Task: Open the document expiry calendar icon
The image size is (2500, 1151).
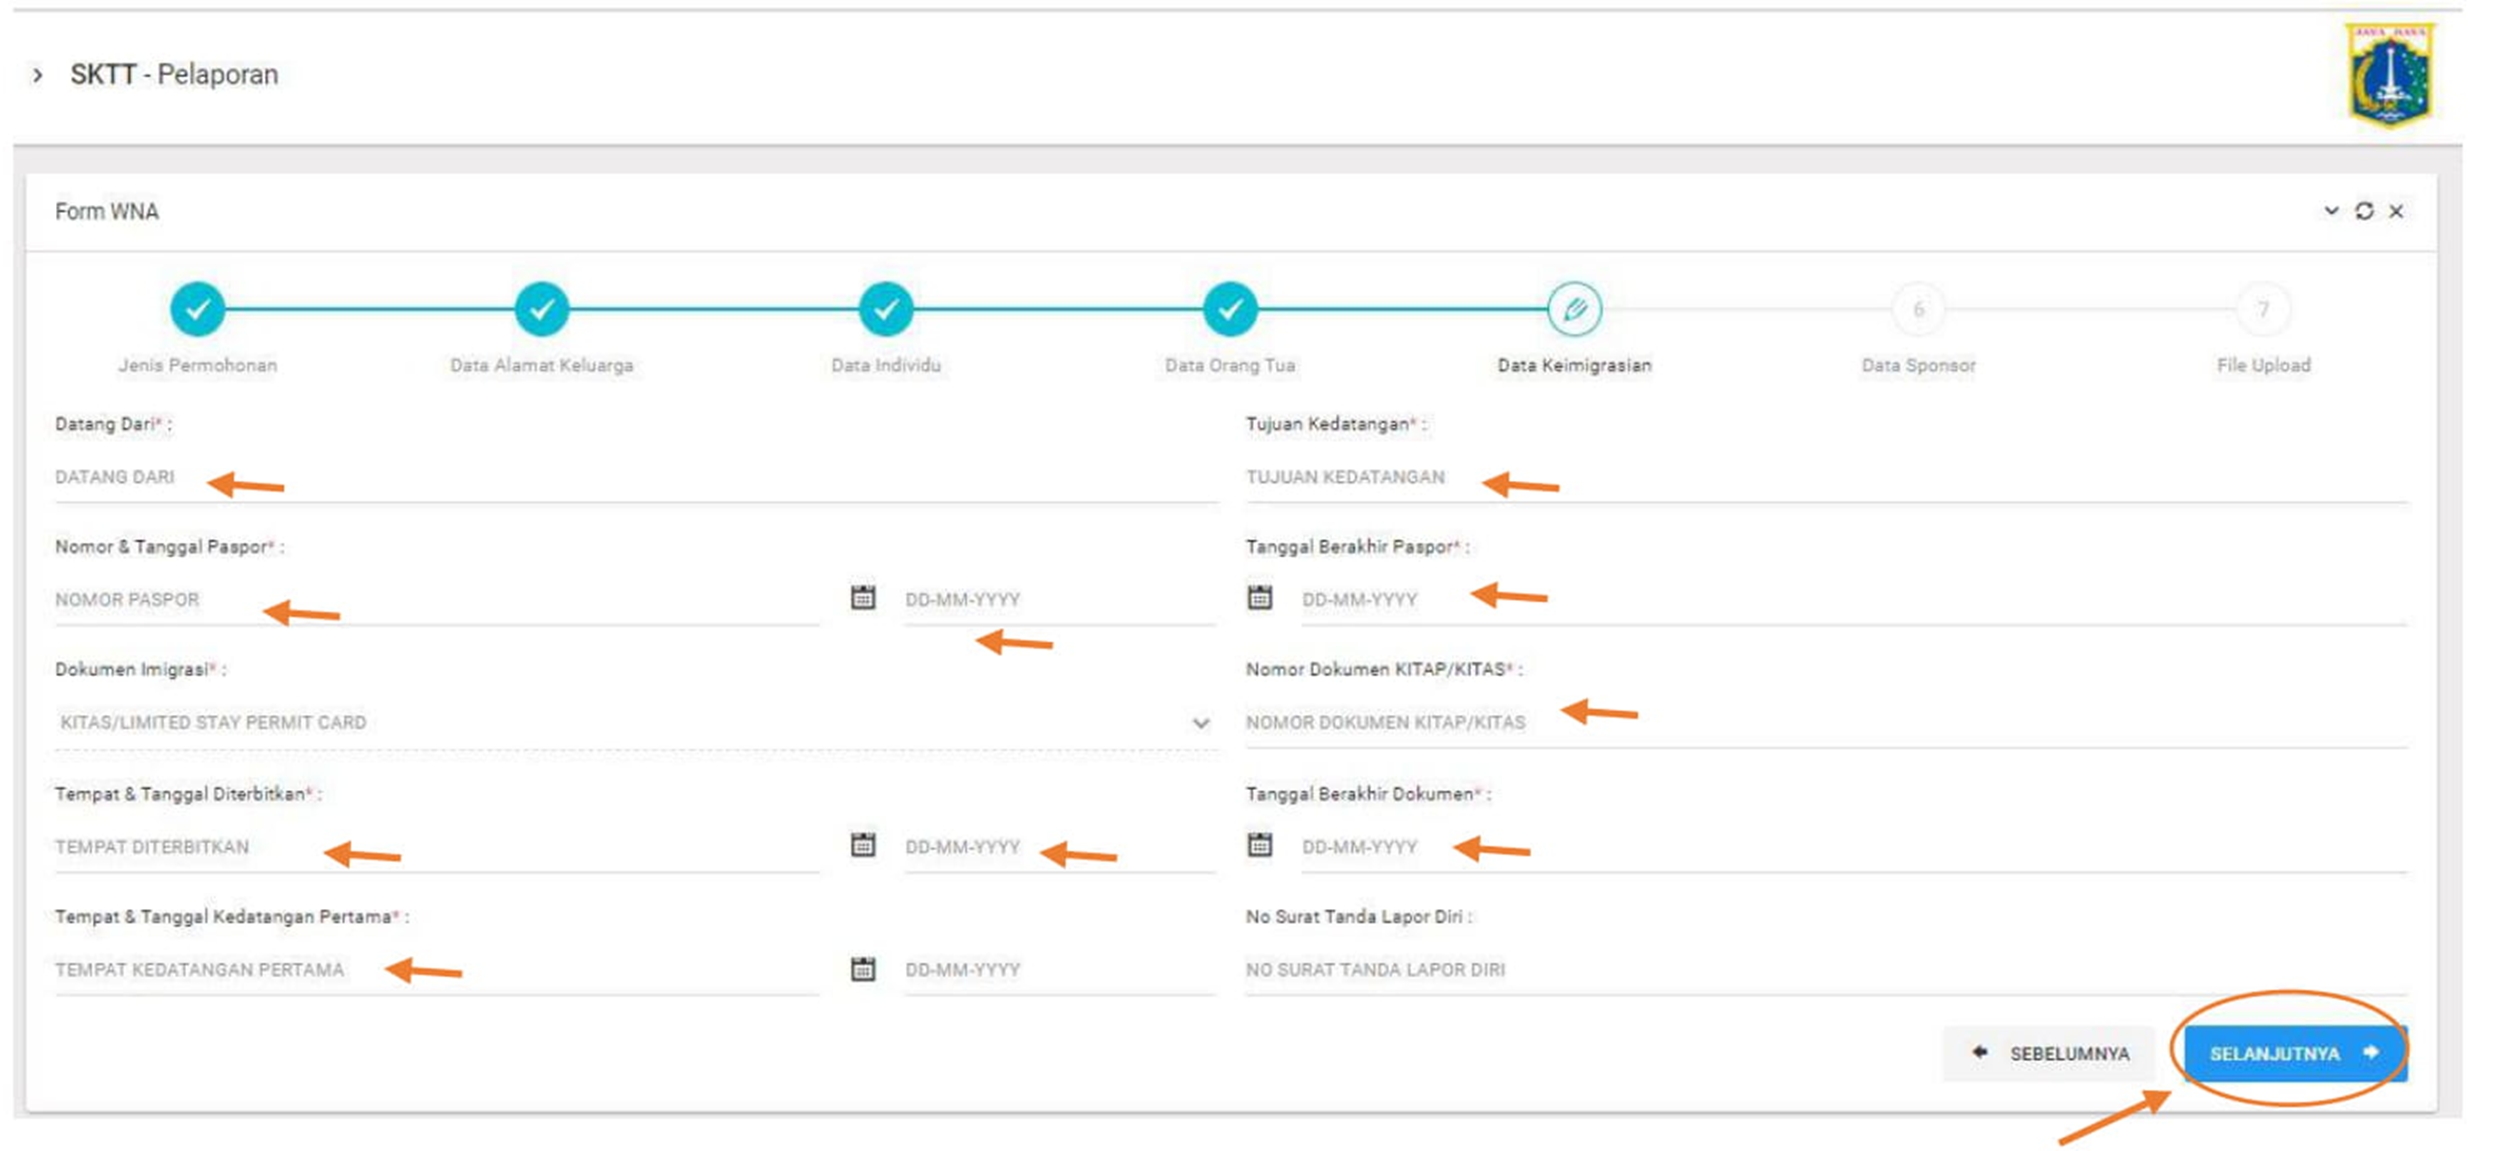Action: (1259, 845)
